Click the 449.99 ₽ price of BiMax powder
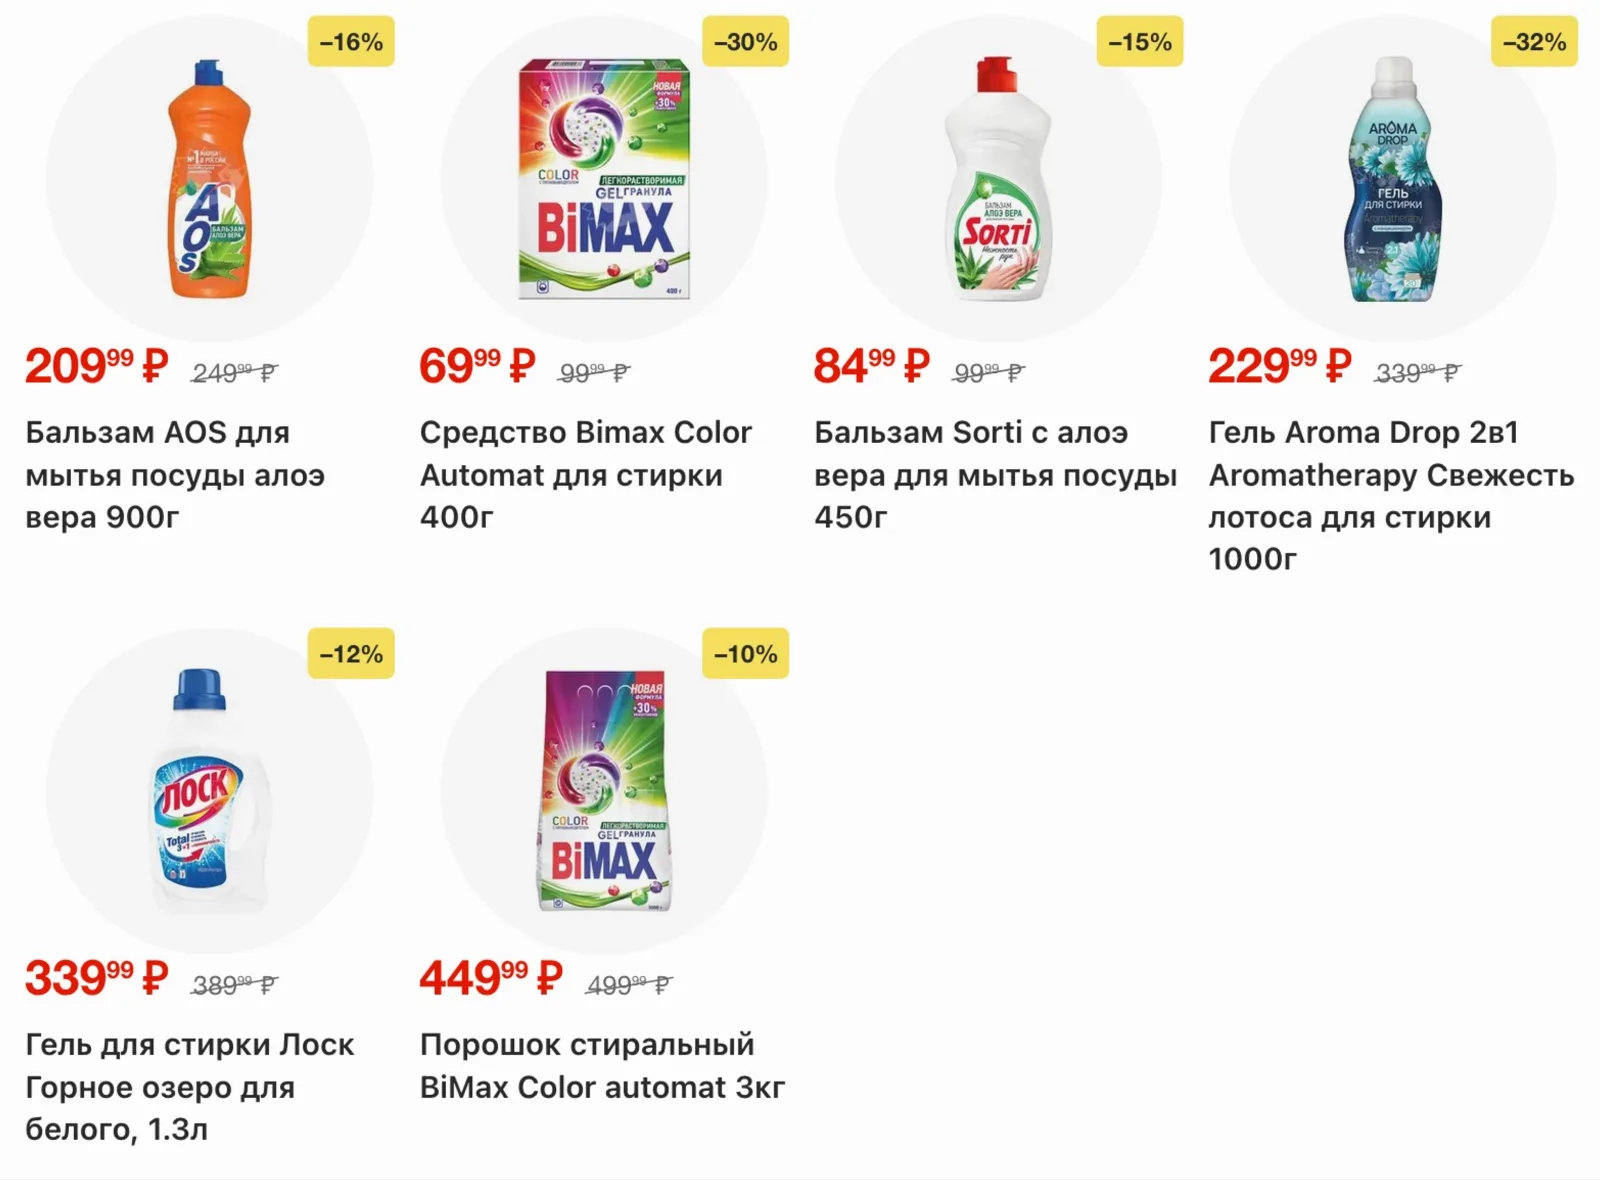The image size is (1600, 1180). point(491,978)
